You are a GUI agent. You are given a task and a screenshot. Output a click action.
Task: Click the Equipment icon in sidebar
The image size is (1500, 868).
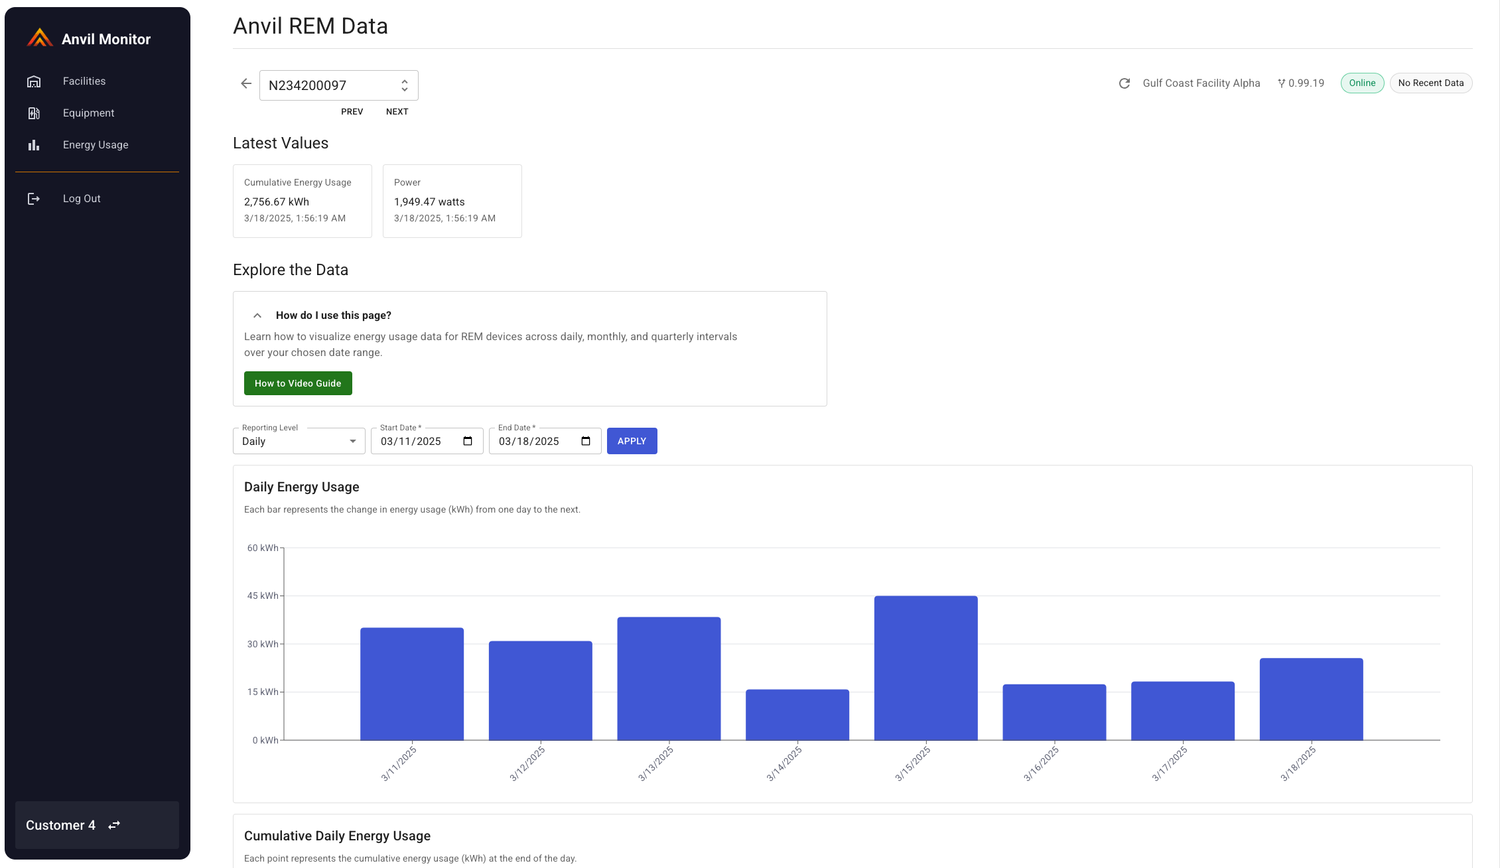click(34, 113)
